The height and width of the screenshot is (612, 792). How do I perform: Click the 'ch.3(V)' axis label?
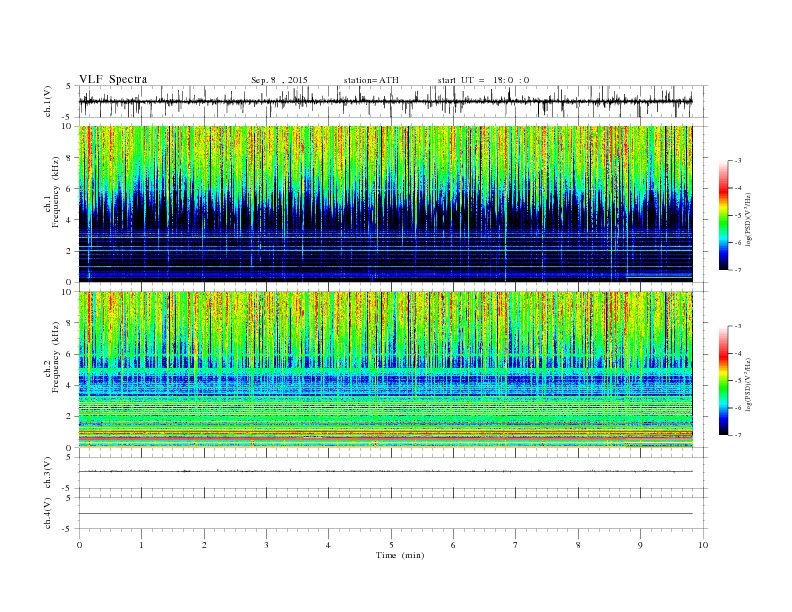click(47, 473)
